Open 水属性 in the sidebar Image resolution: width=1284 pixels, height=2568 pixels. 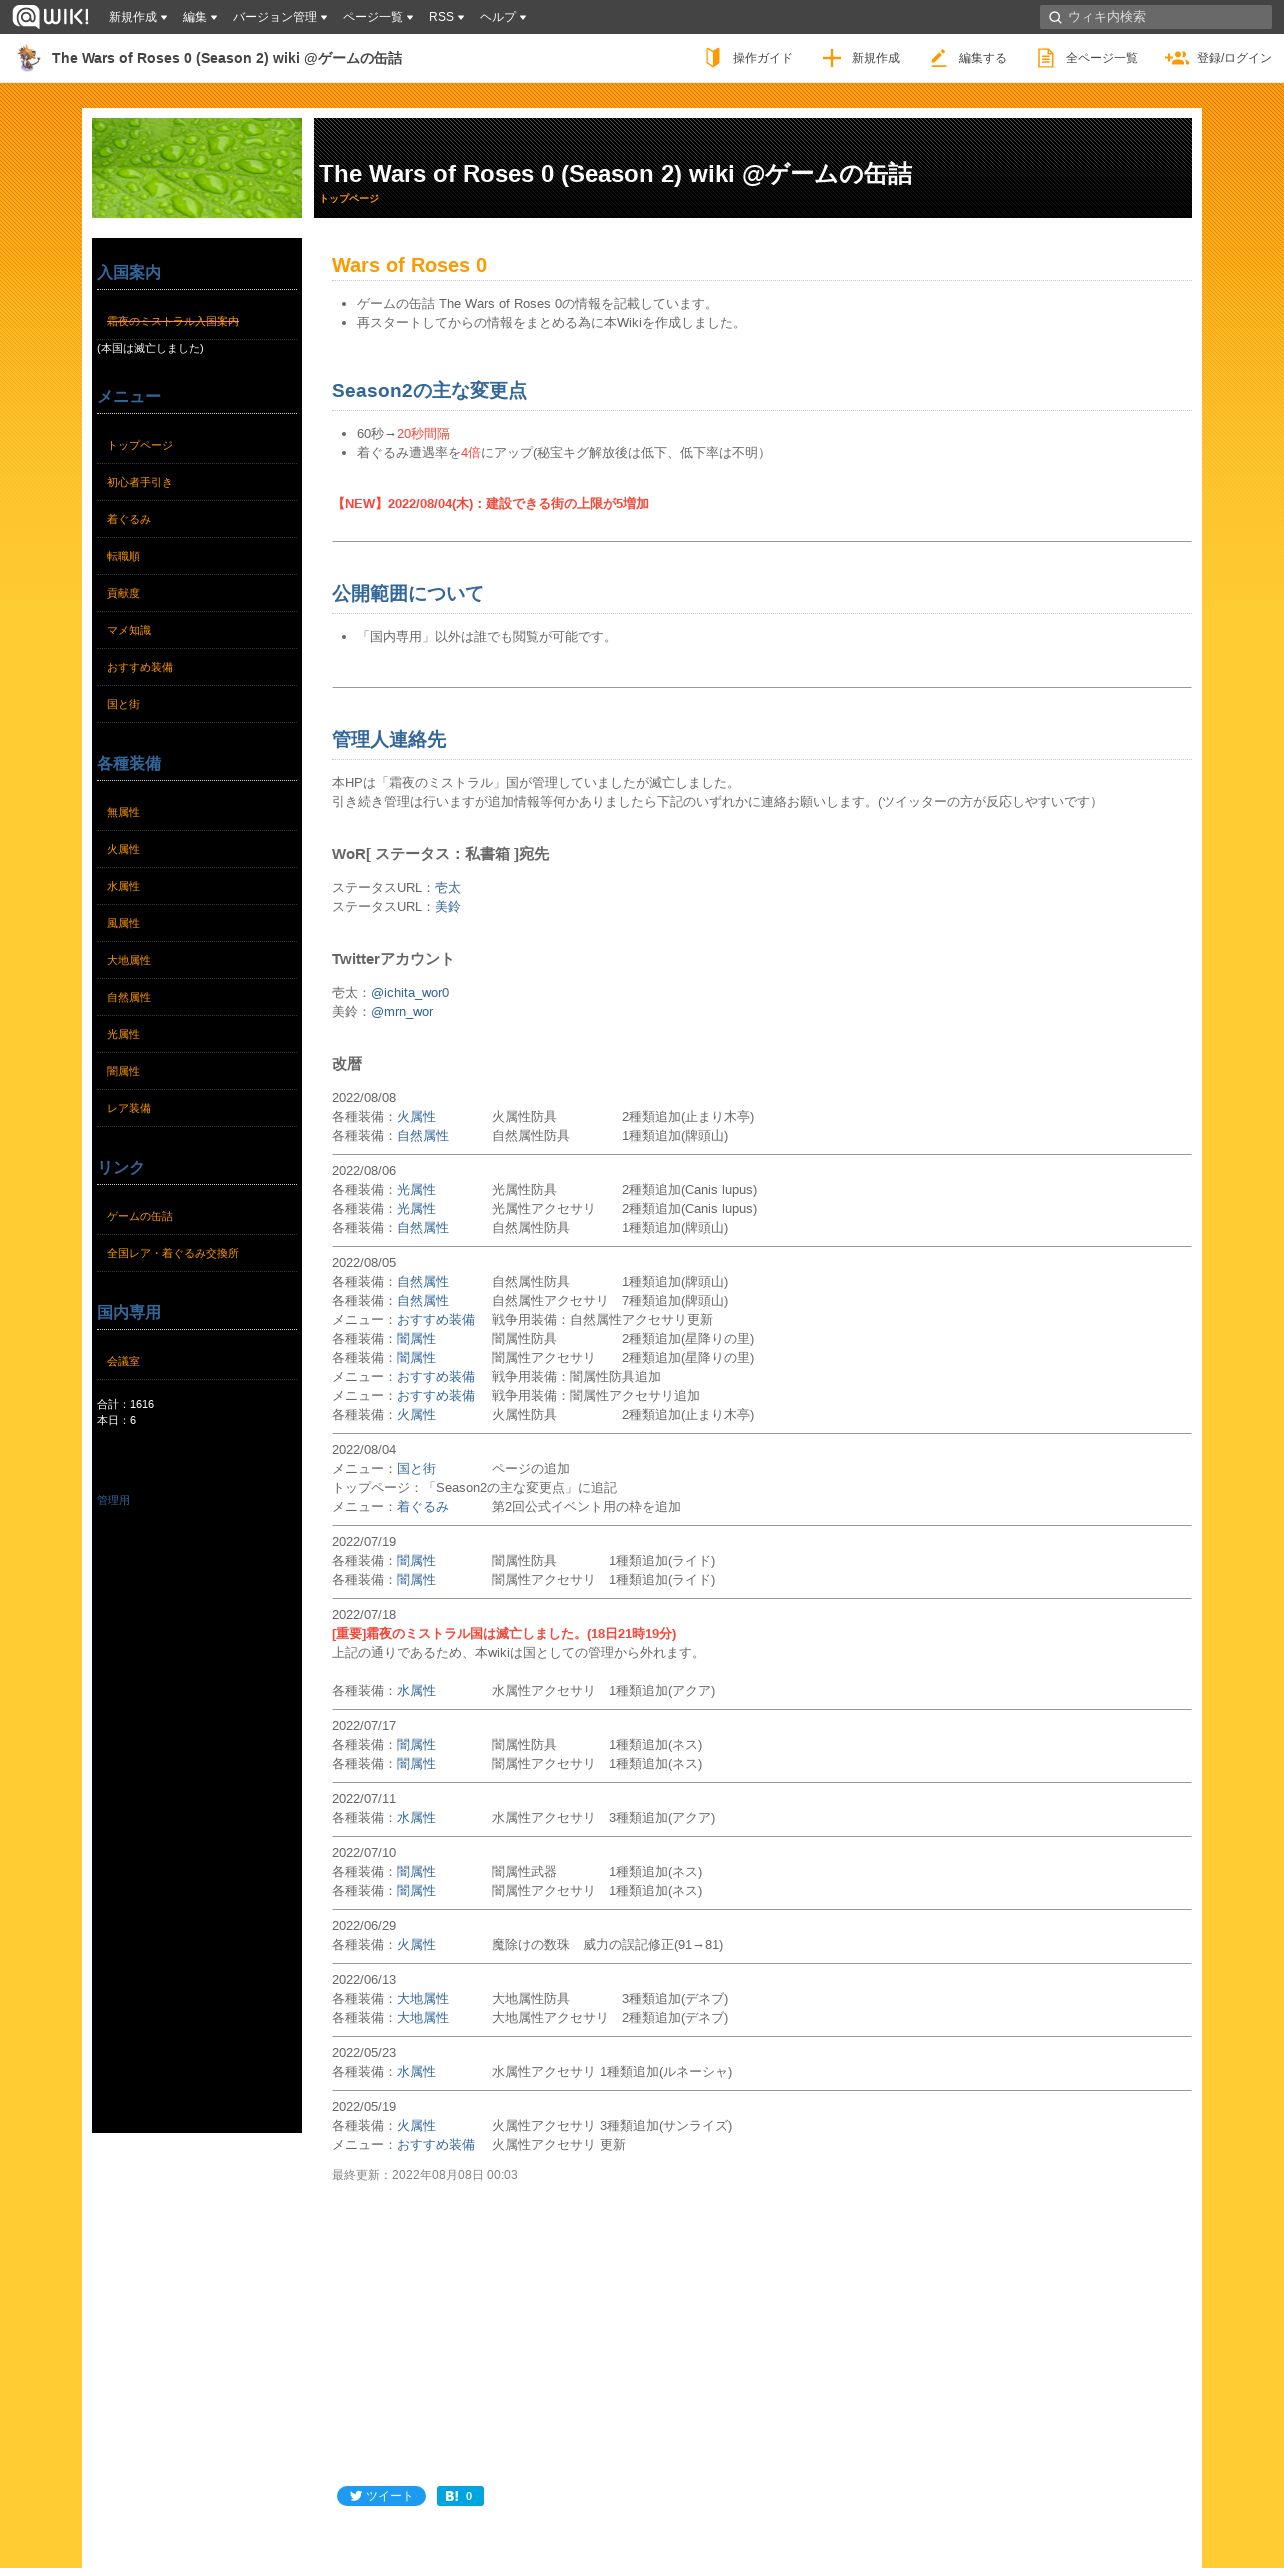coord(123,886)
